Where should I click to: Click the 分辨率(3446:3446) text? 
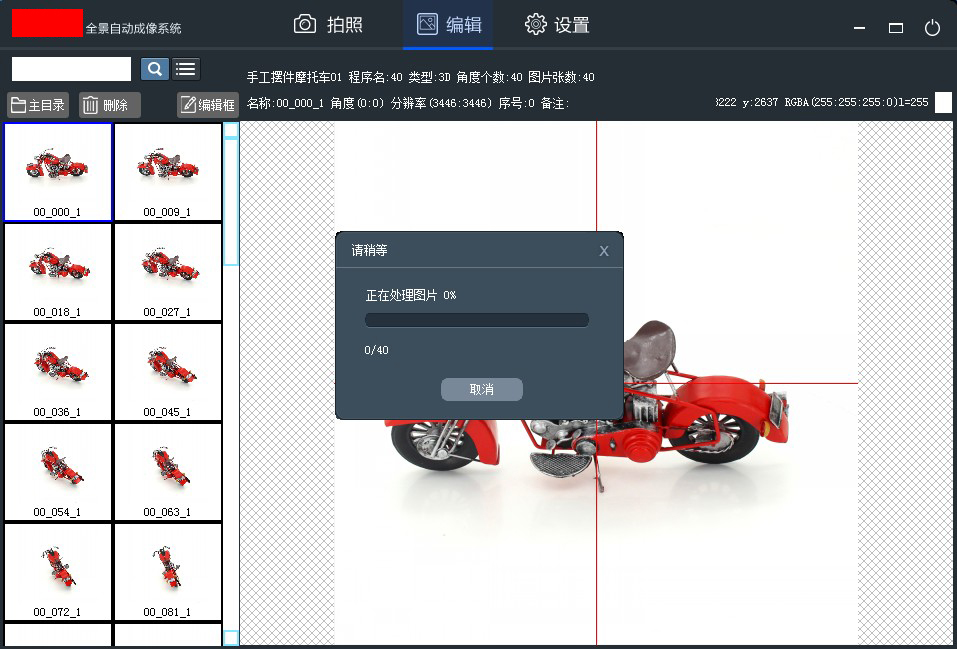(x=441, y=103)
